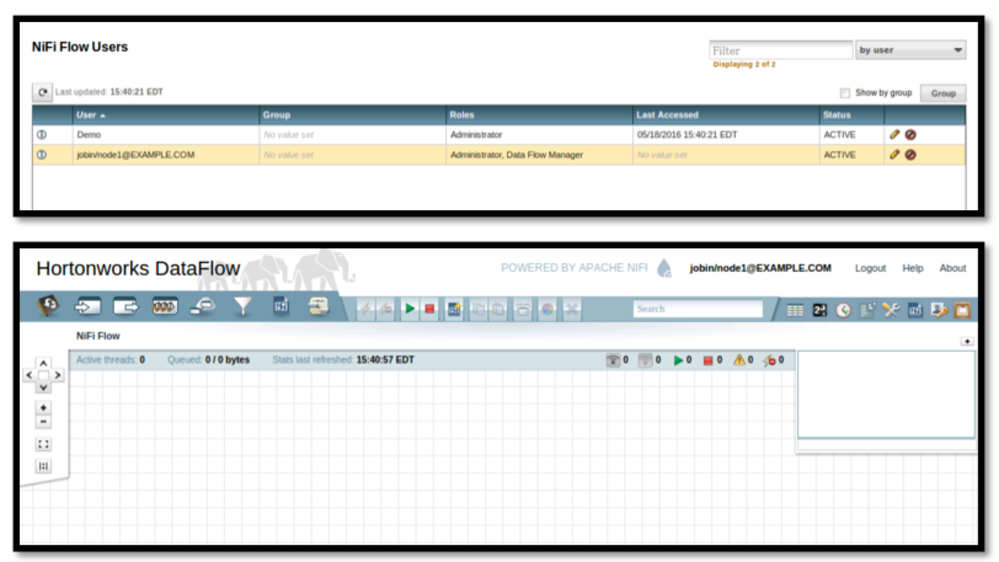Sort by the Roles column header

coord(539,115)
